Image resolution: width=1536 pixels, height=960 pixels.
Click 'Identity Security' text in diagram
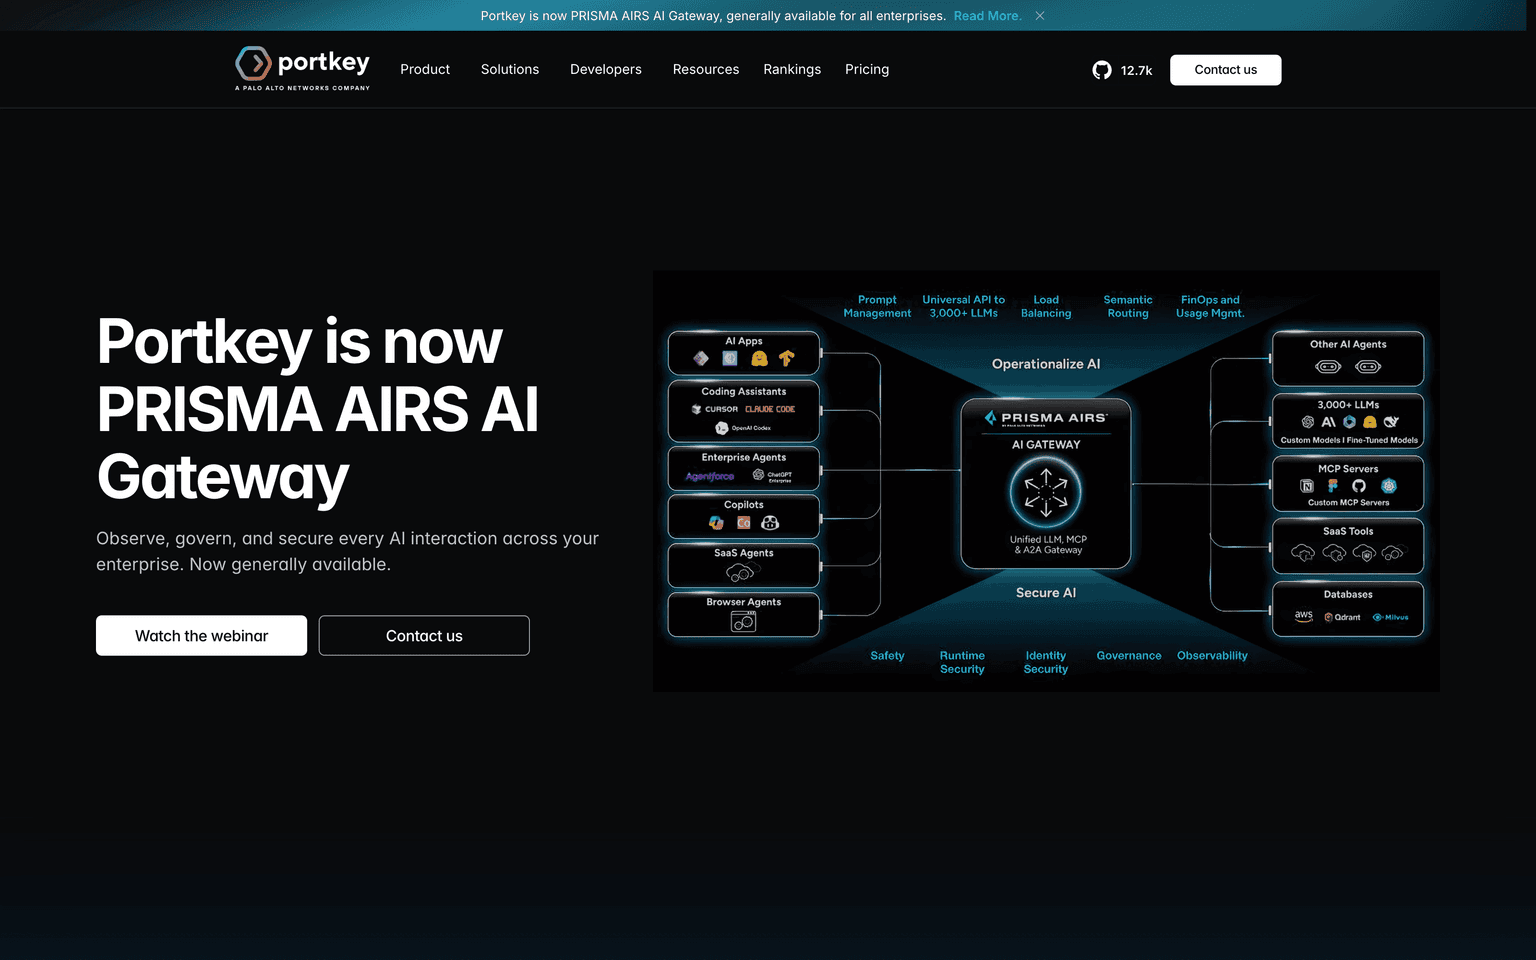[1046, 662]
